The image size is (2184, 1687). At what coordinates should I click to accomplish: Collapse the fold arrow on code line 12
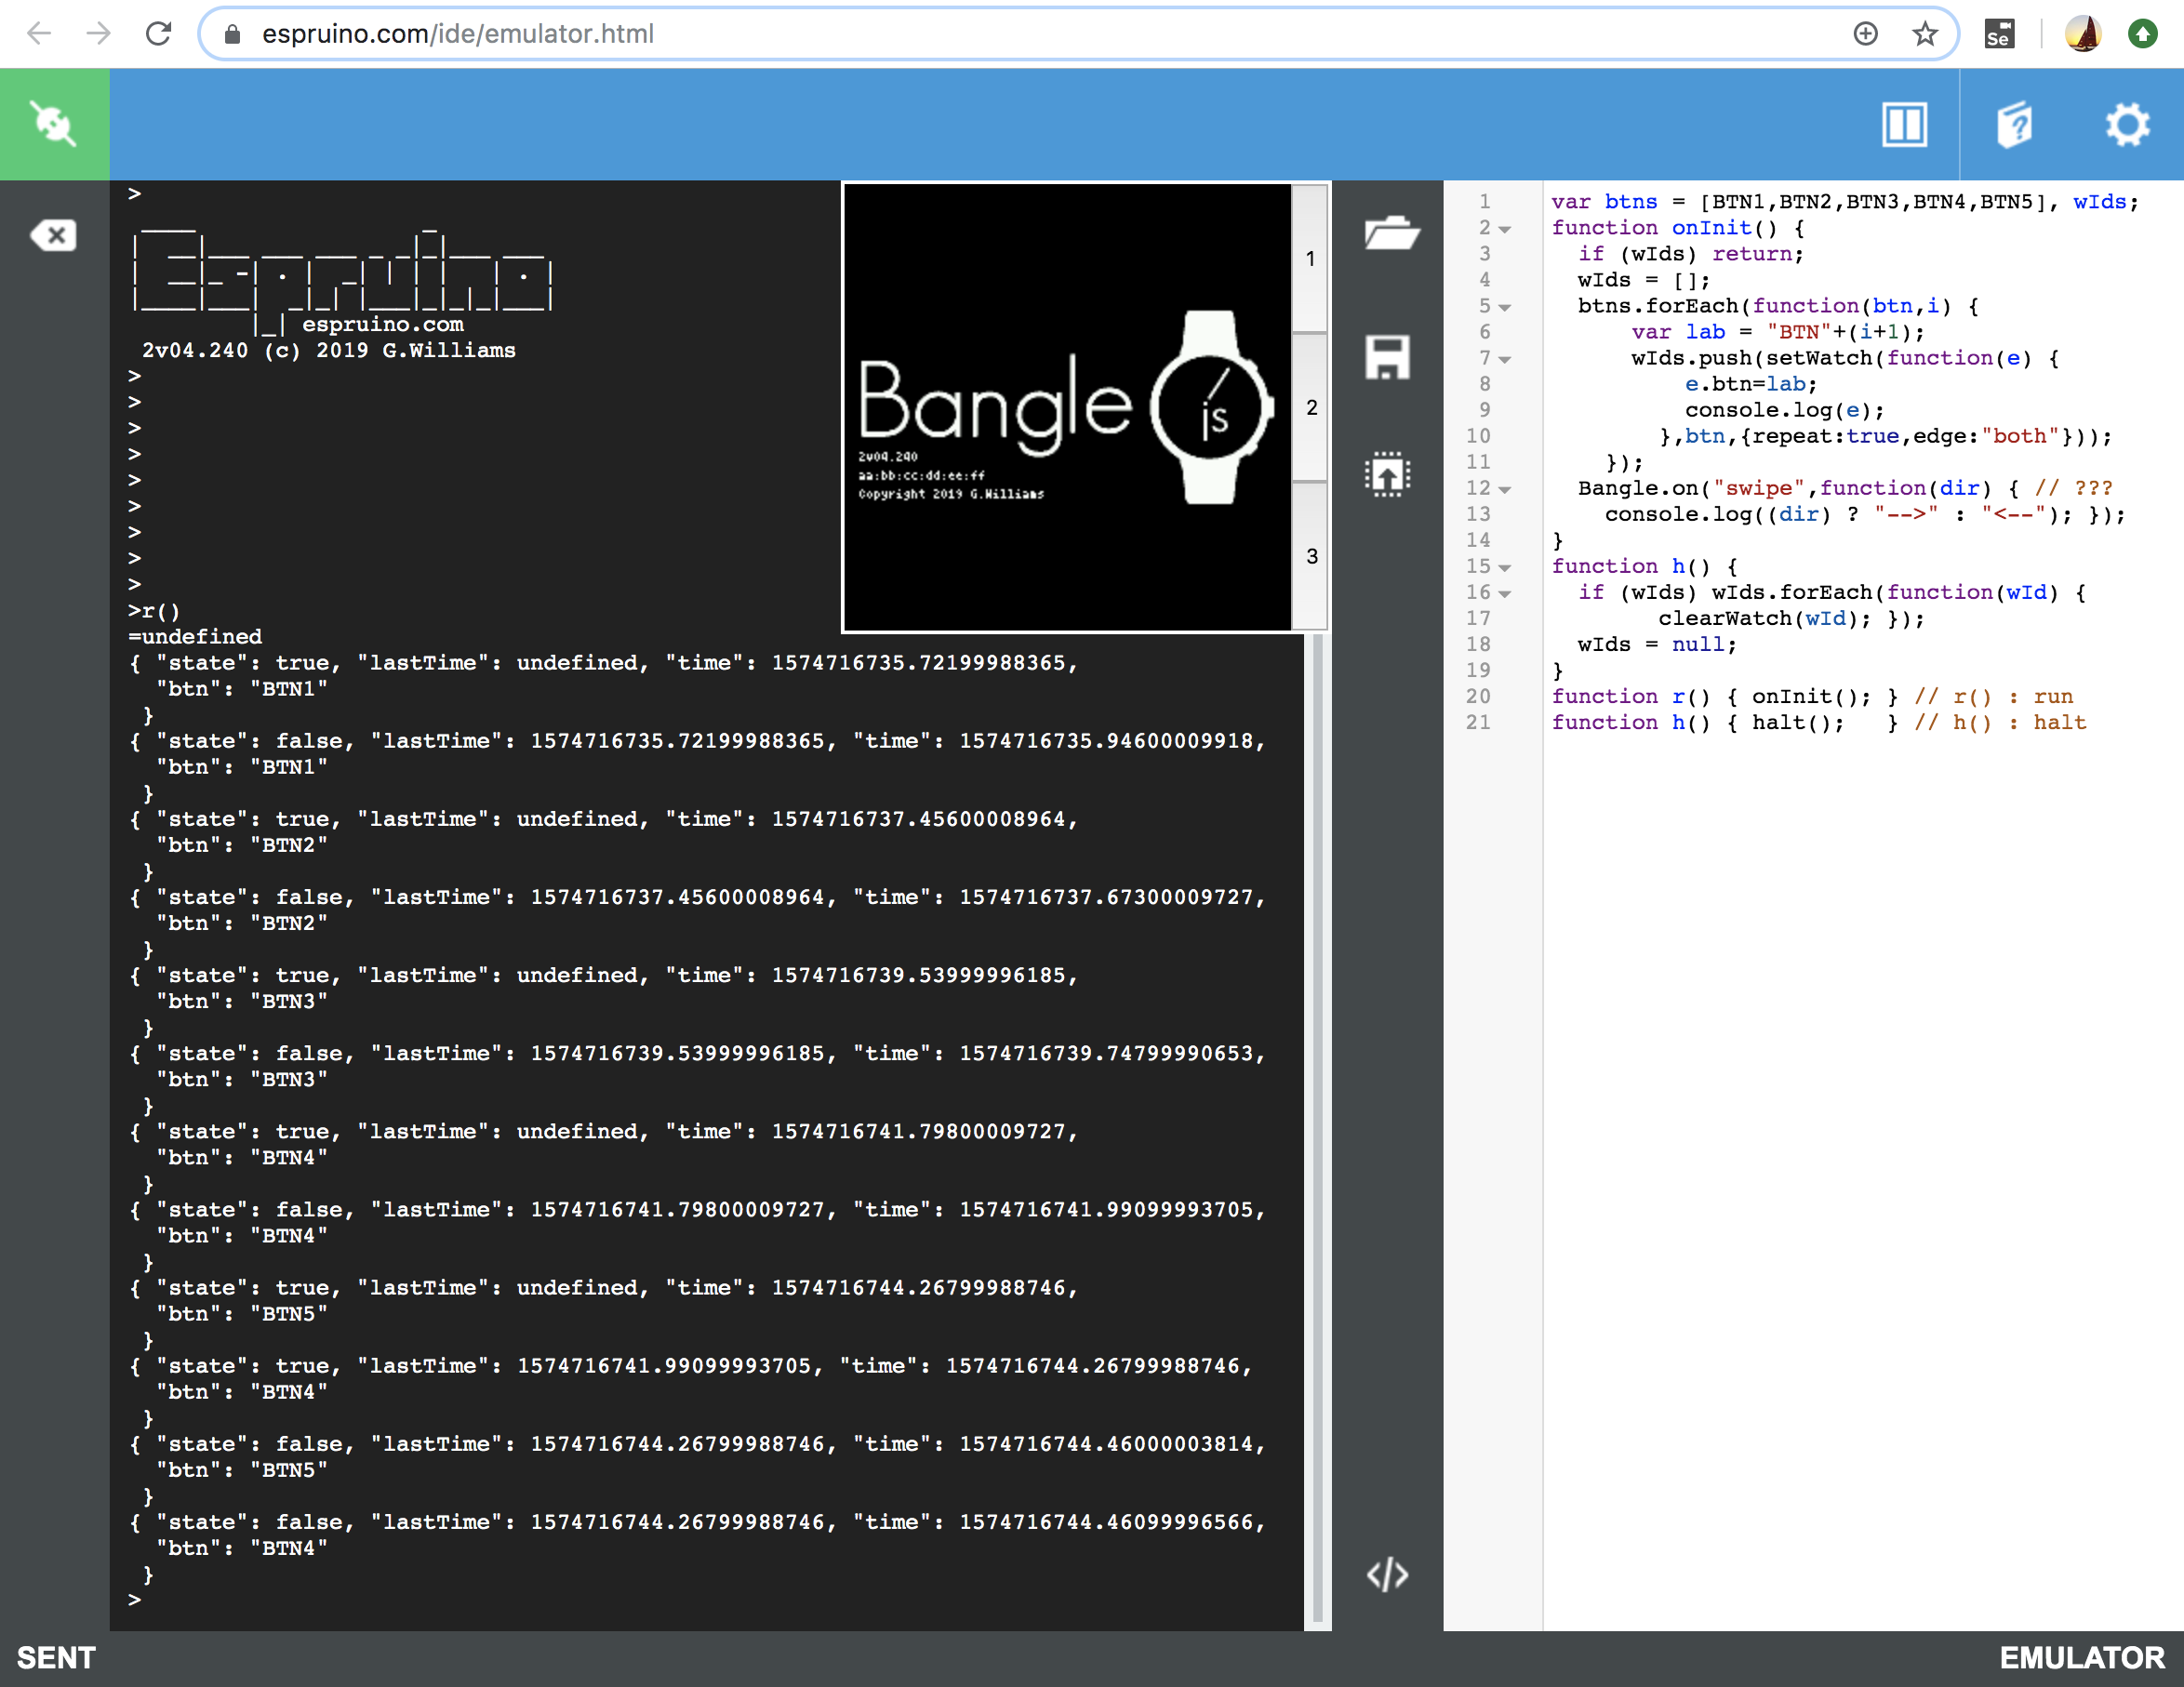[1505, 489]
